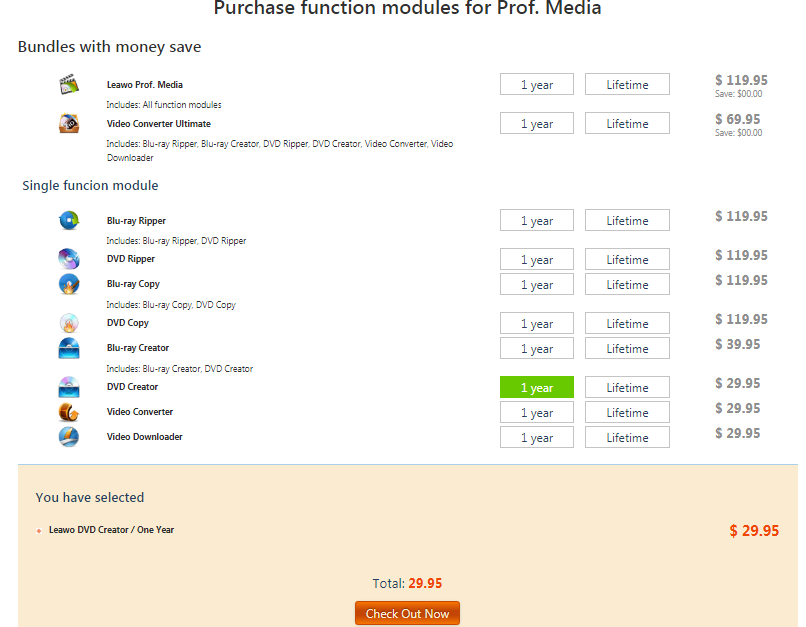This screenshot has width=806, height=627.
Task: Click the Blu-ray Copy product name
Action: [133, 284]
